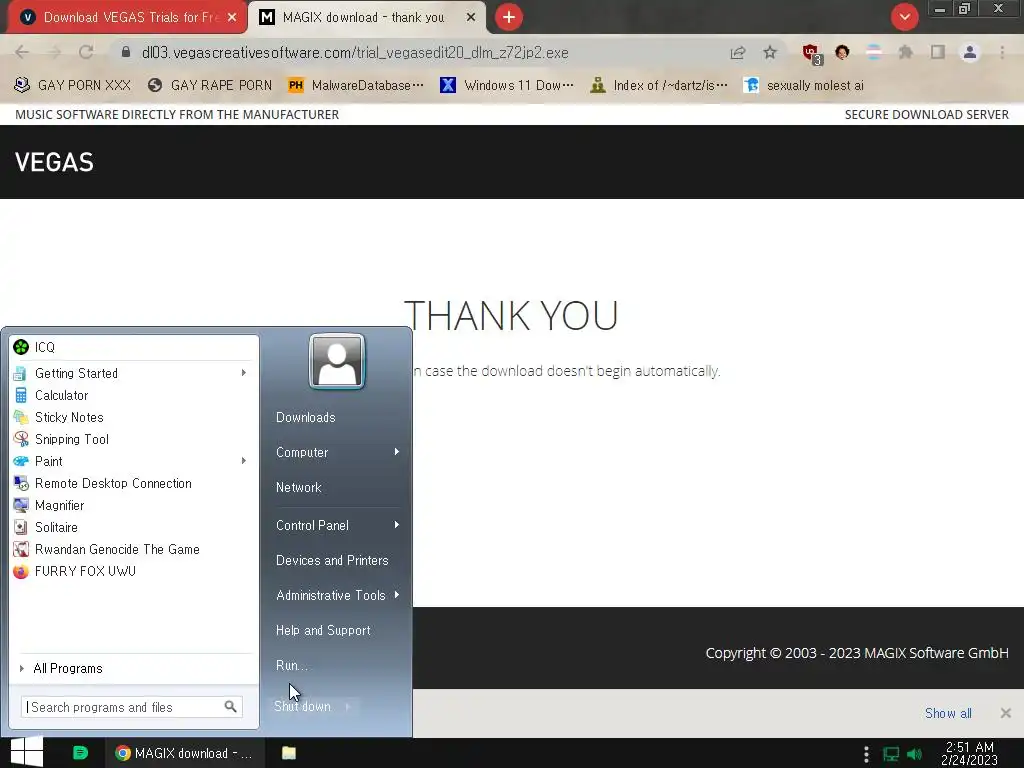Image resolution: width=1024 pixels, height=768 pixels.
Task: Expand the Paint jump list arrow
Action: pos(244,461)
